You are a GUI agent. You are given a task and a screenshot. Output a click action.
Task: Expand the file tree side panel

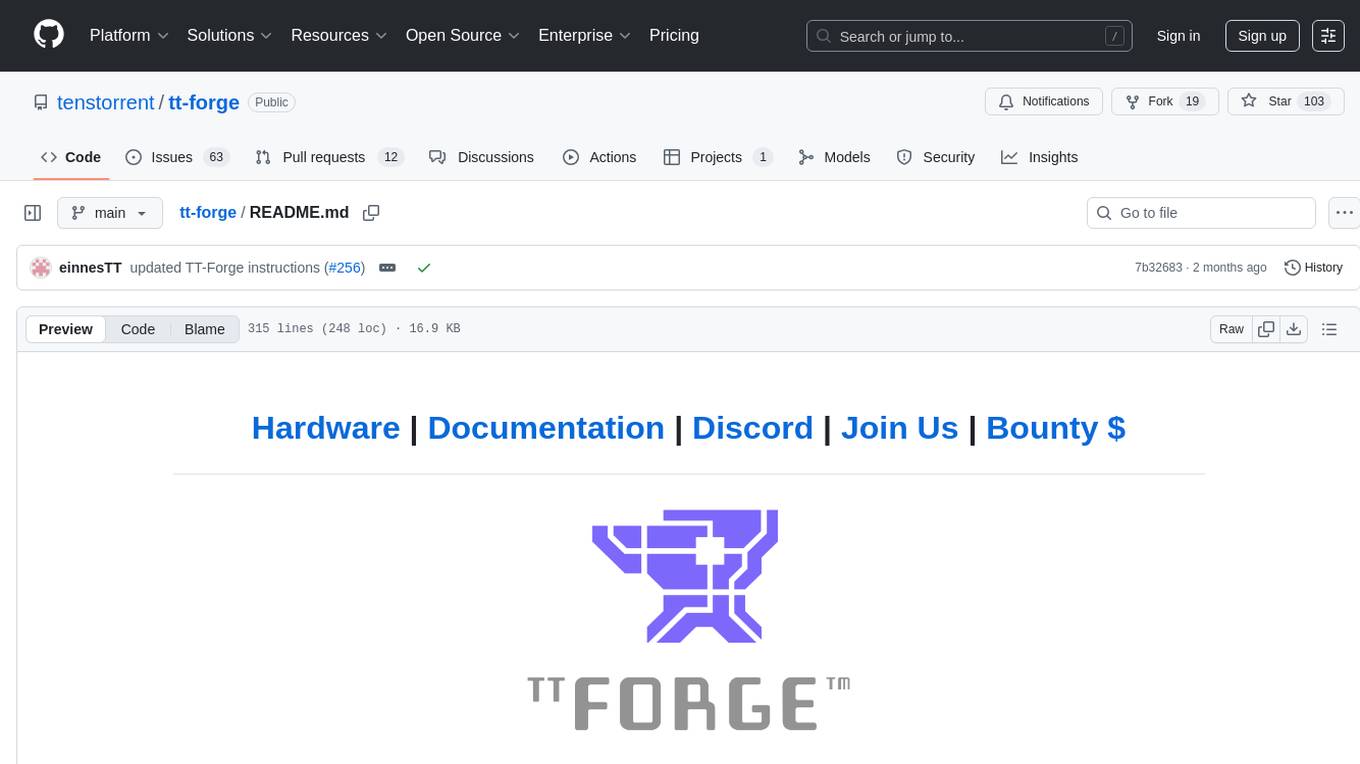point(33,213)
